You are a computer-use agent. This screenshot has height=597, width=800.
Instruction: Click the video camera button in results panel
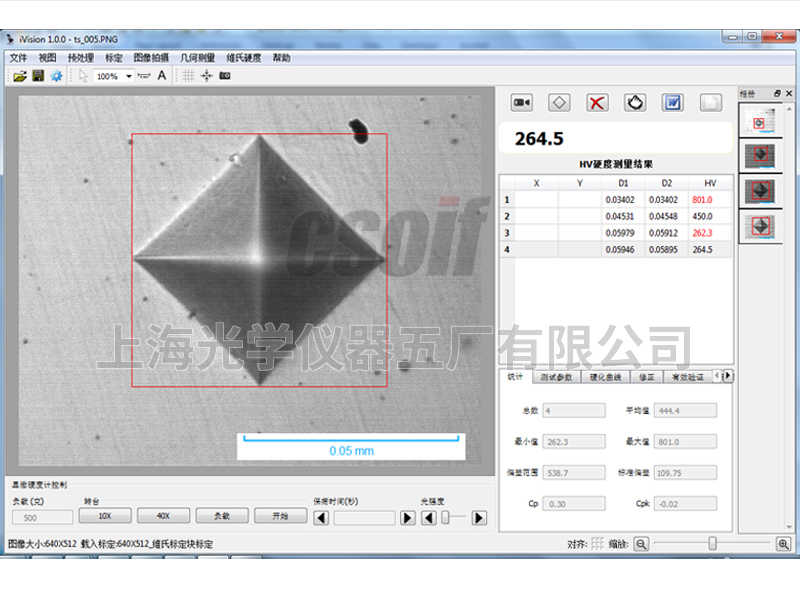[521, 103]
